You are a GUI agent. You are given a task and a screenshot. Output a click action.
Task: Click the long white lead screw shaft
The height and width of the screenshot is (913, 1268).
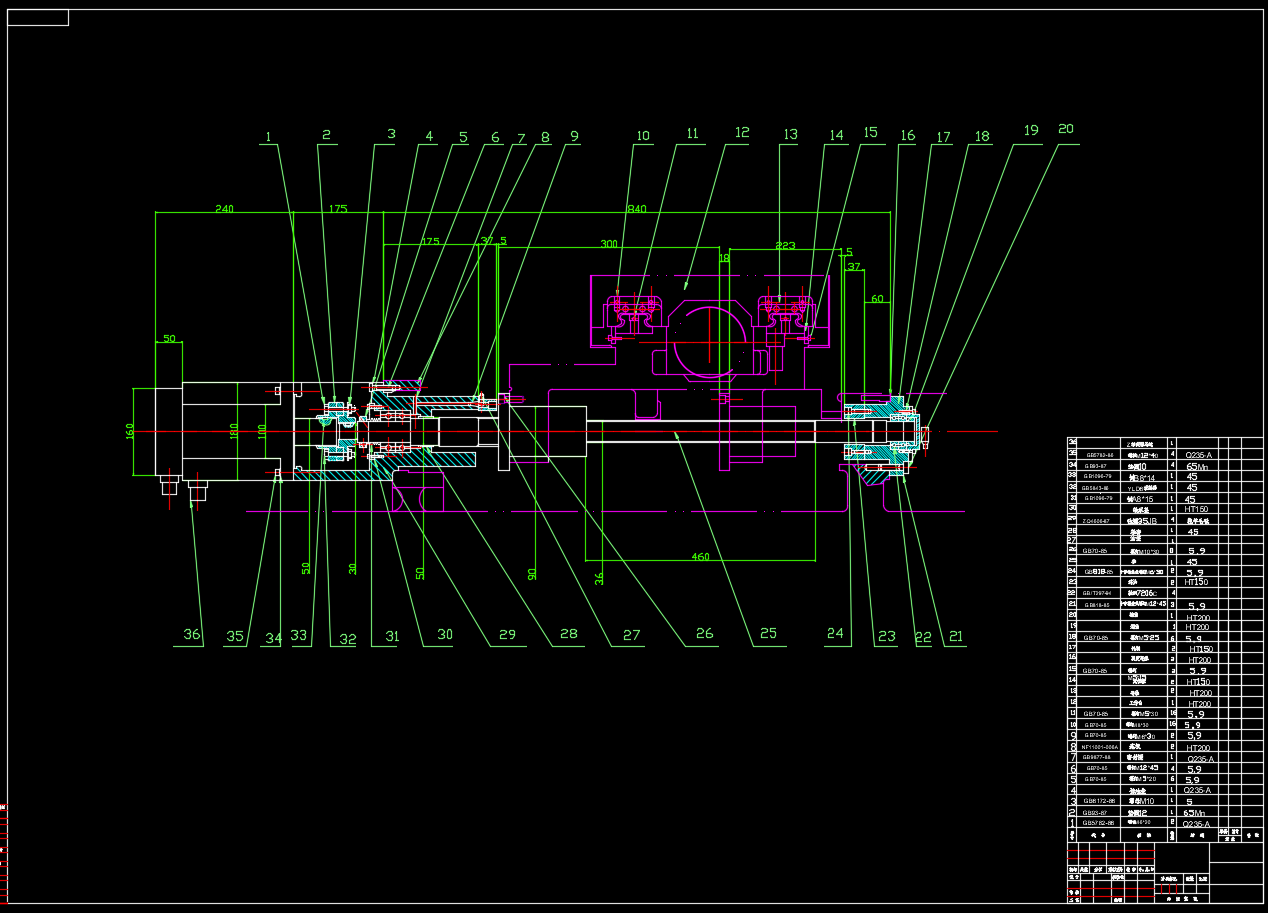(x=700, y=431)
